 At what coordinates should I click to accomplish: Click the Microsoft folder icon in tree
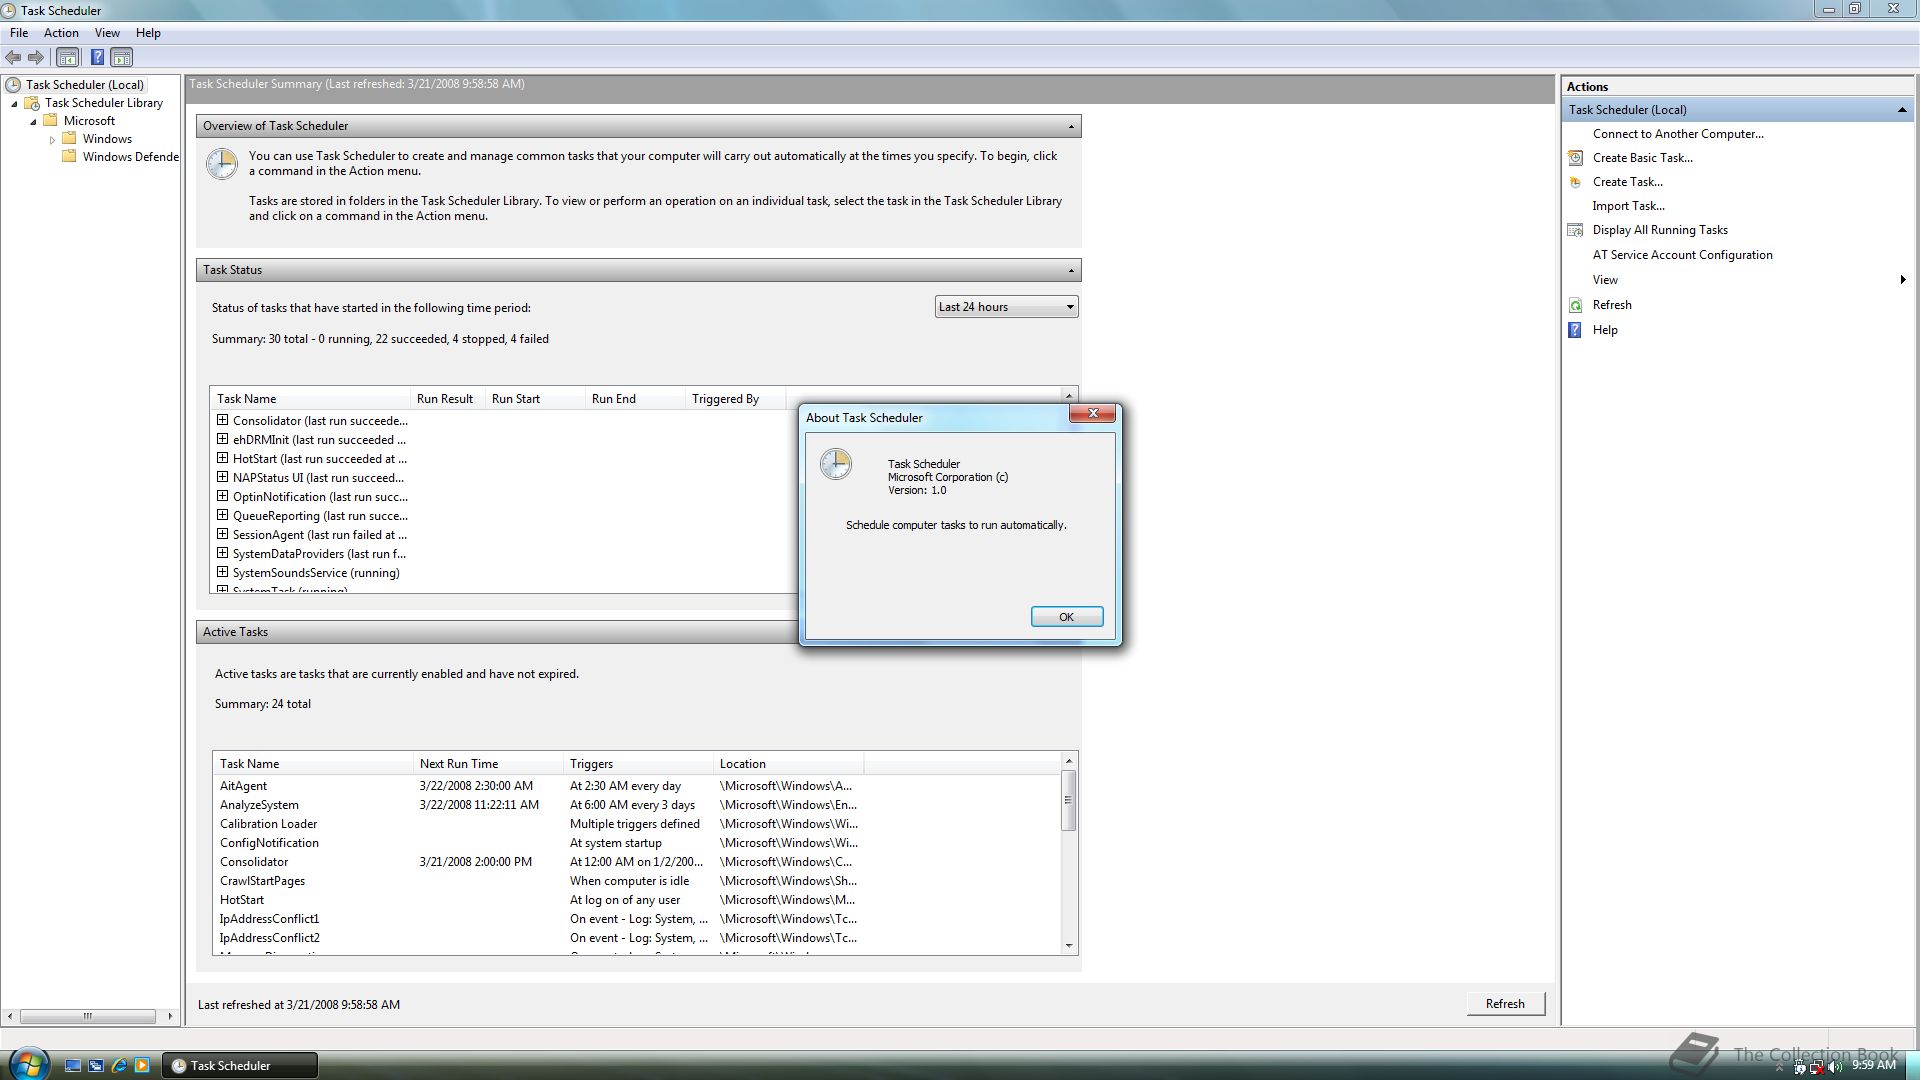pyautogui.click(x=50, y=121)
